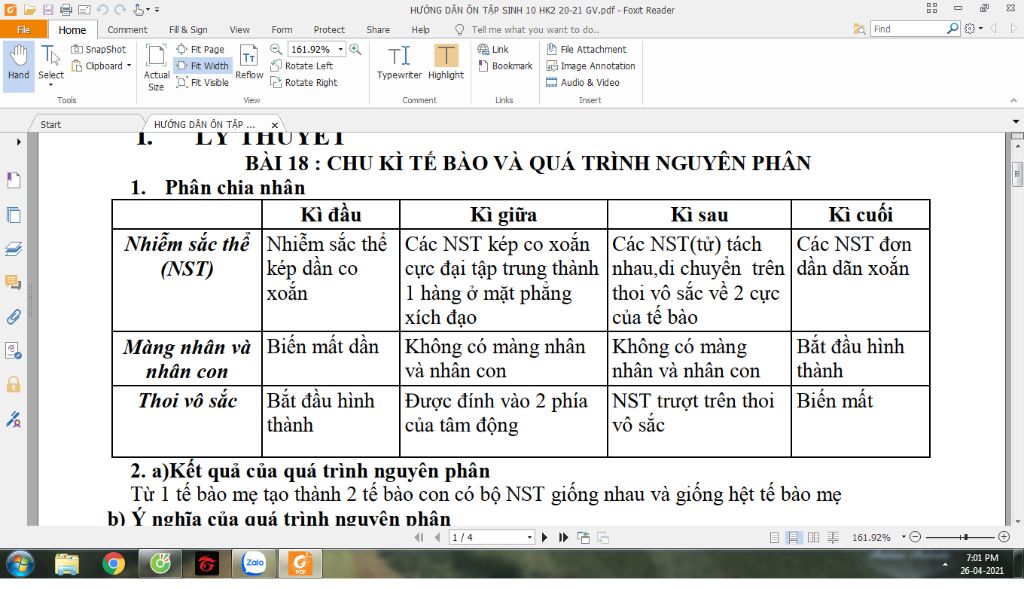Zoom out with ribbon magnifier minus

[276, 49]
